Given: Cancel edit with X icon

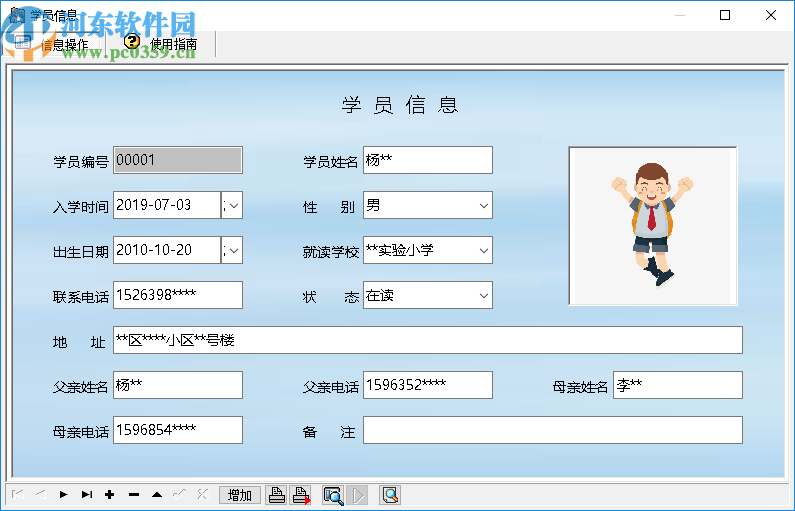Looking at the screenshot, I should (x=203, y=494).
